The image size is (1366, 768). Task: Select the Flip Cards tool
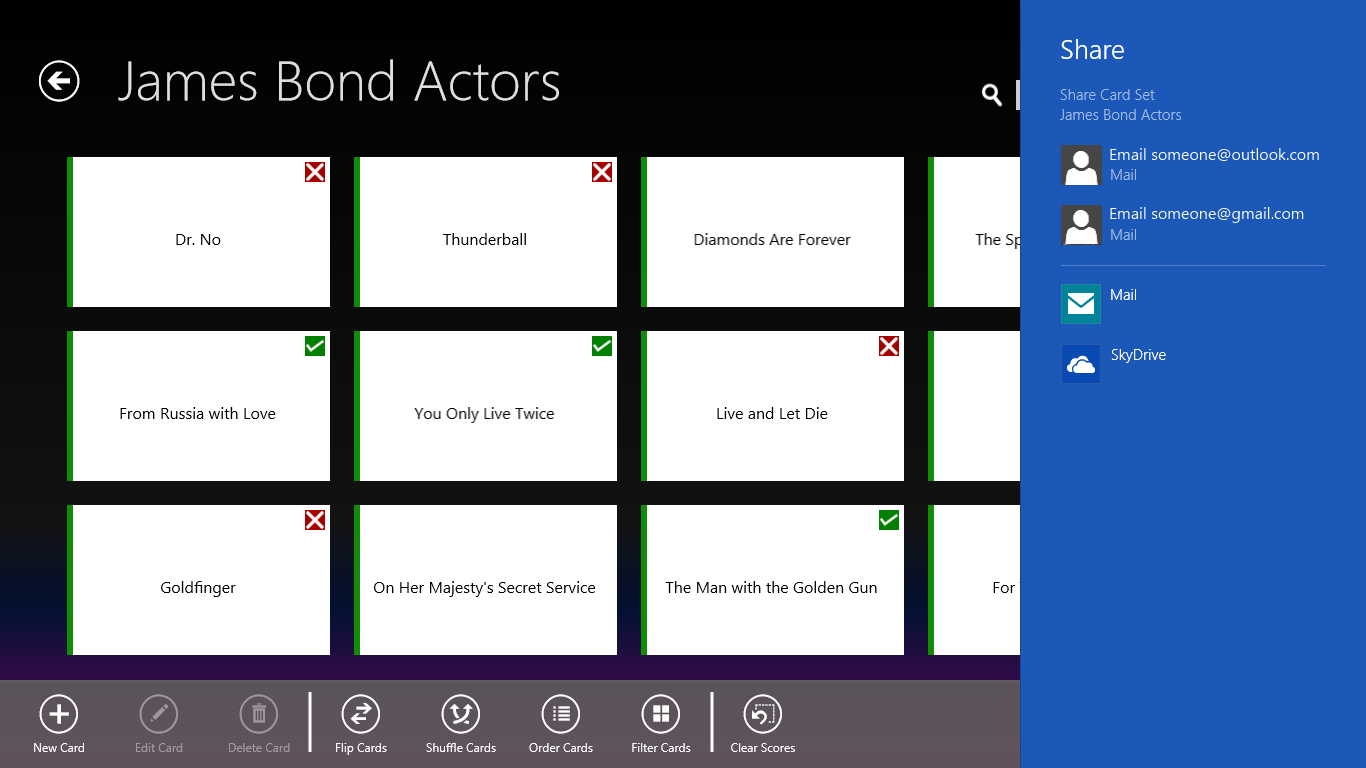pos(360,723)
